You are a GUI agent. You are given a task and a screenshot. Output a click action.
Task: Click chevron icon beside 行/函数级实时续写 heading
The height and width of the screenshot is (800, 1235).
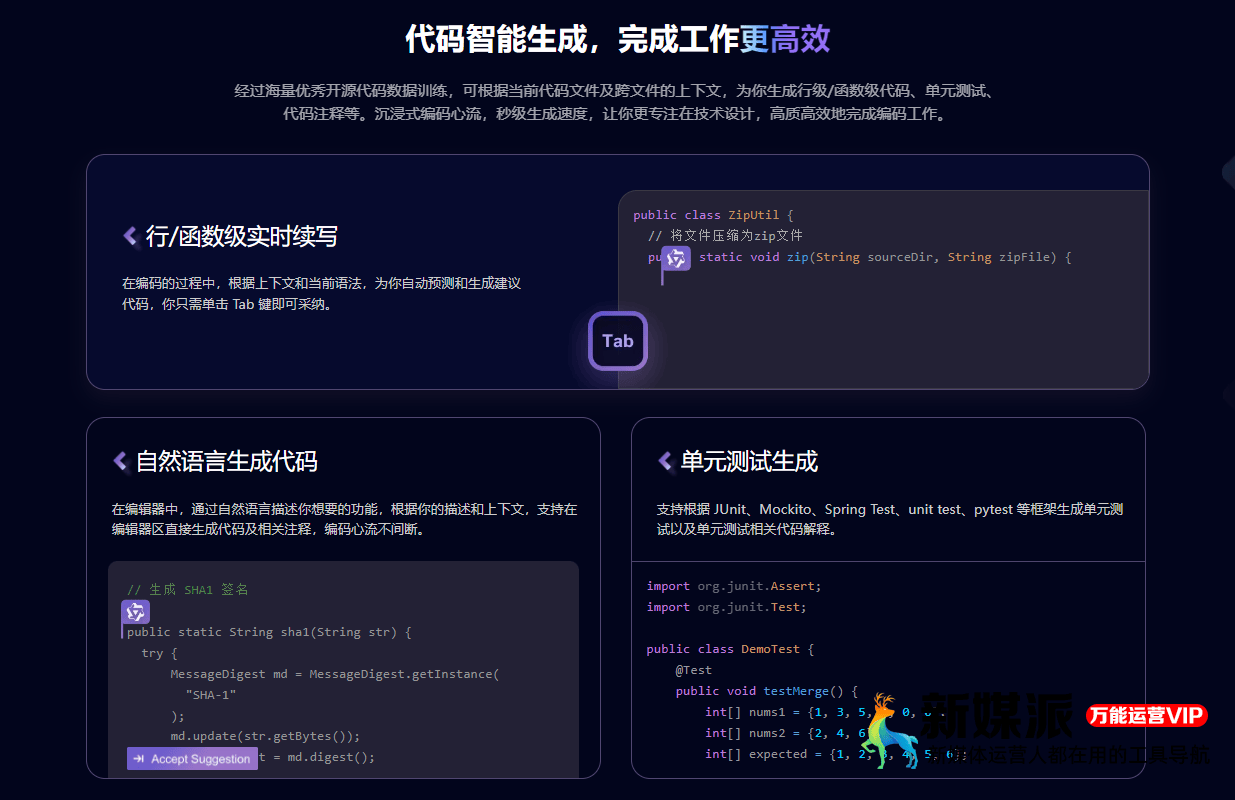tap(130, 236)
